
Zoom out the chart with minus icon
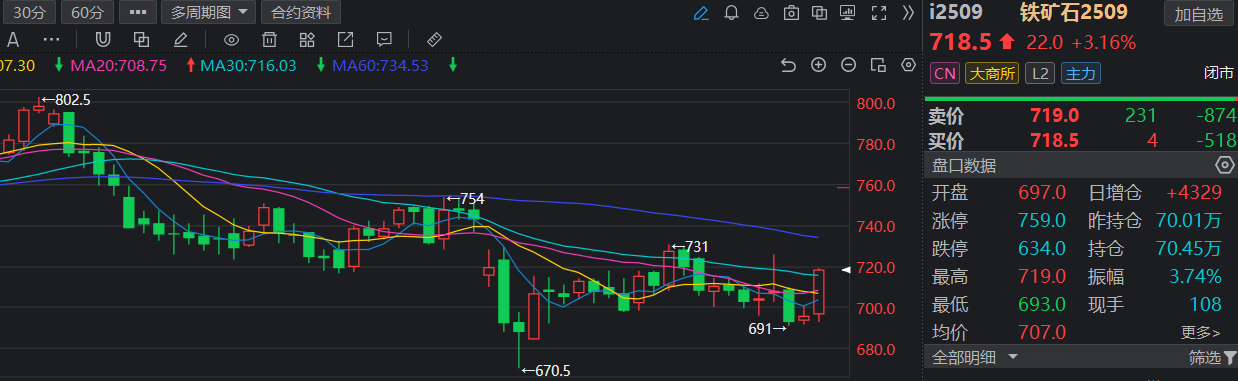click(x=849, y=65)
